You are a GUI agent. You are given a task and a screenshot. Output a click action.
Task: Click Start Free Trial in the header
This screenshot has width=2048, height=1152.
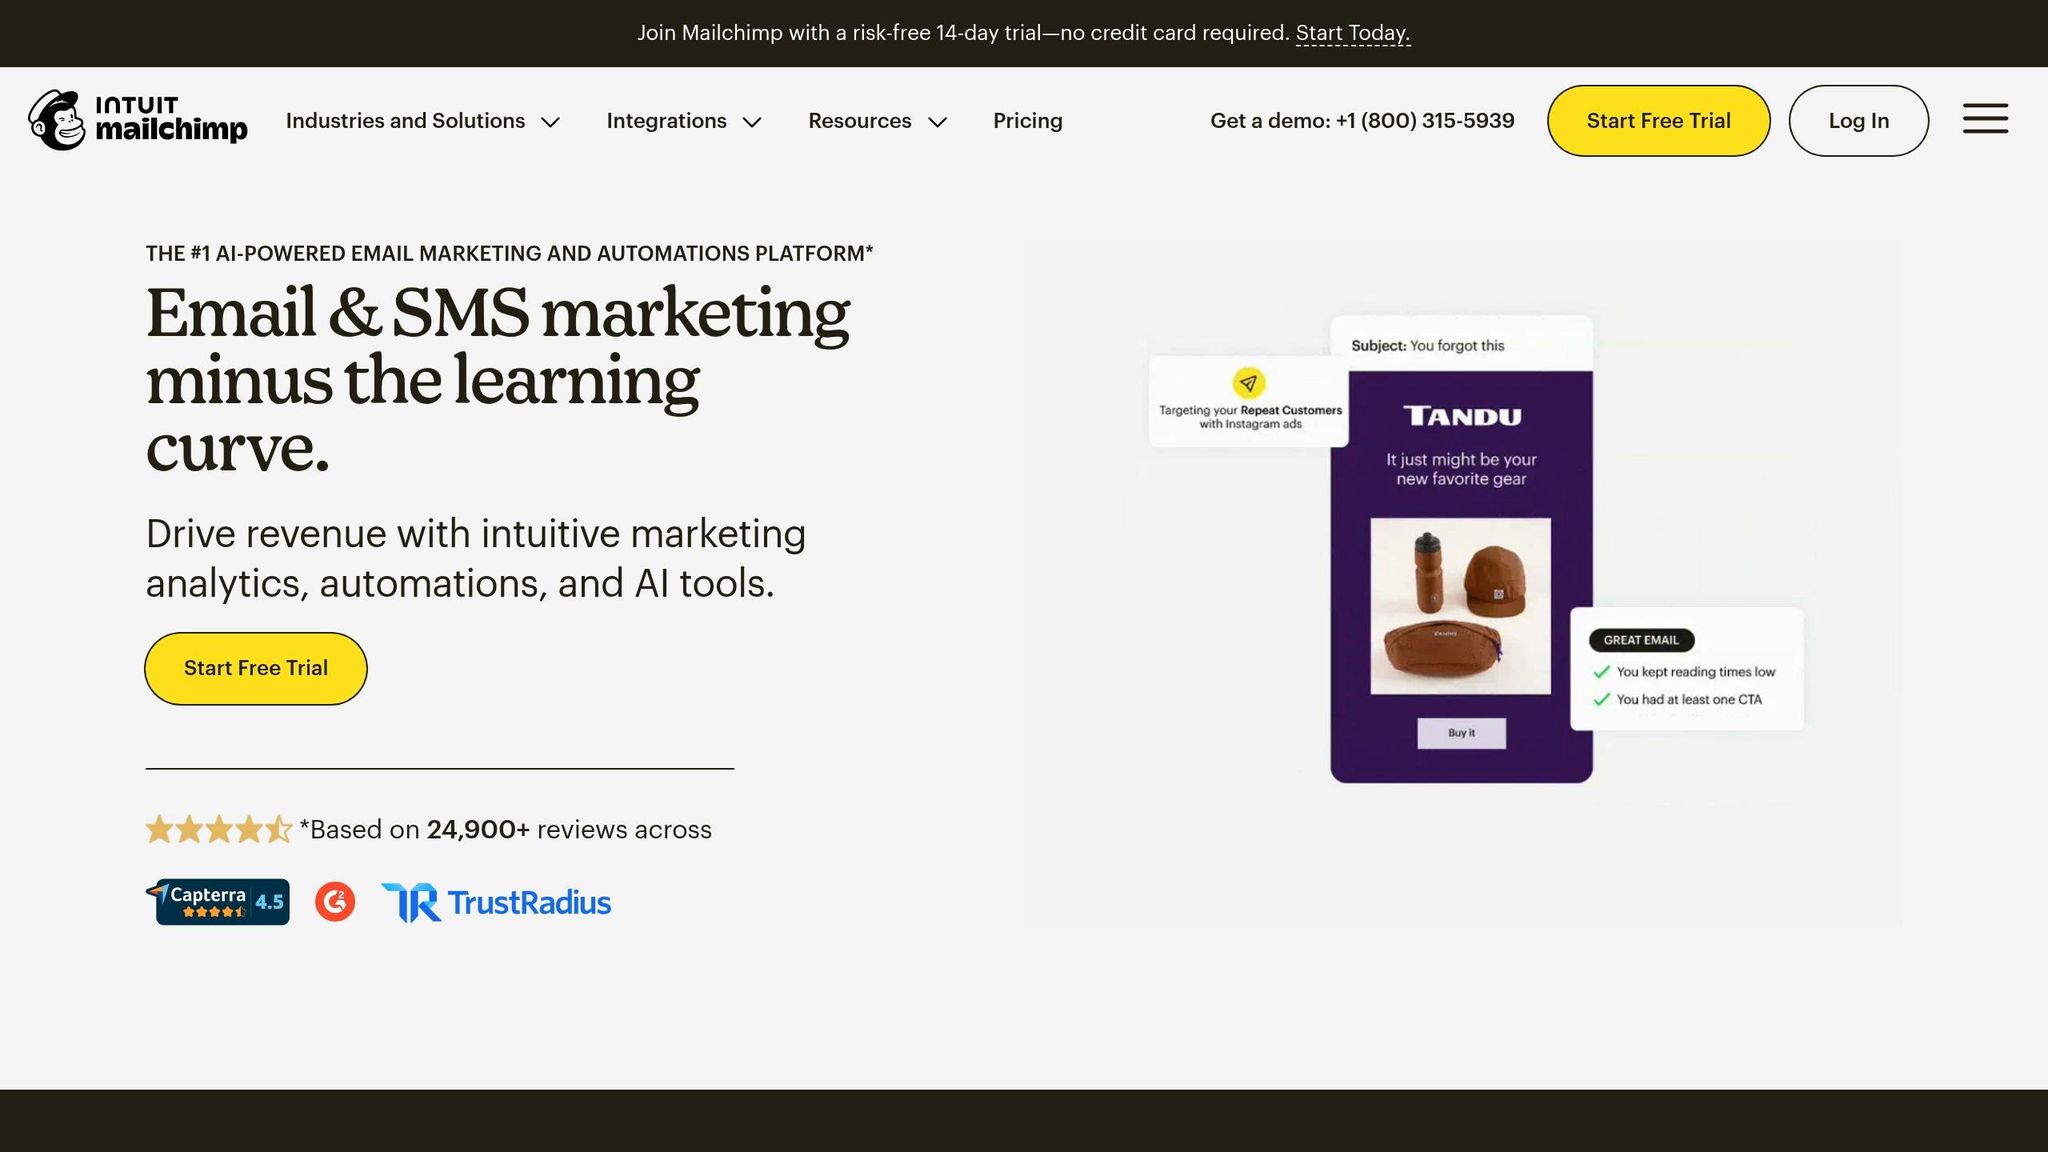(x=1658, y=120)
